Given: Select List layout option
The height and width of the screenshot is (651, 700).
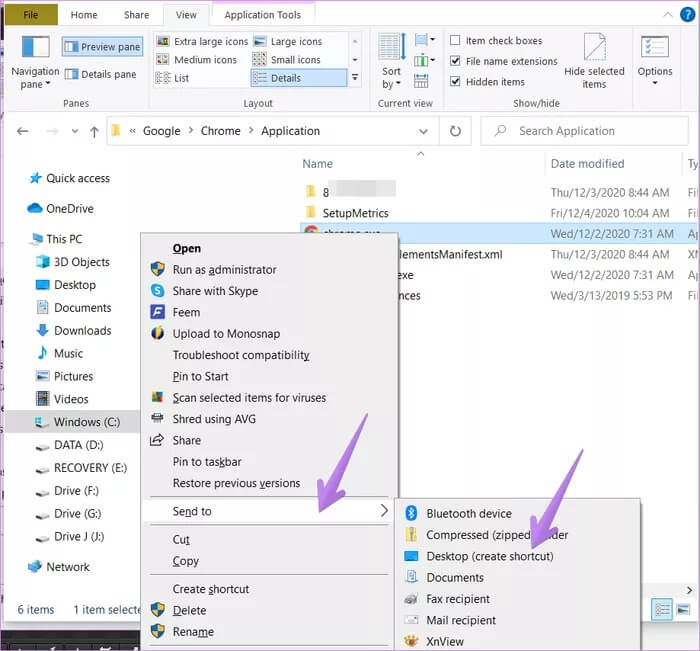Looking at the screenshot, I should [x=172, y=78].
